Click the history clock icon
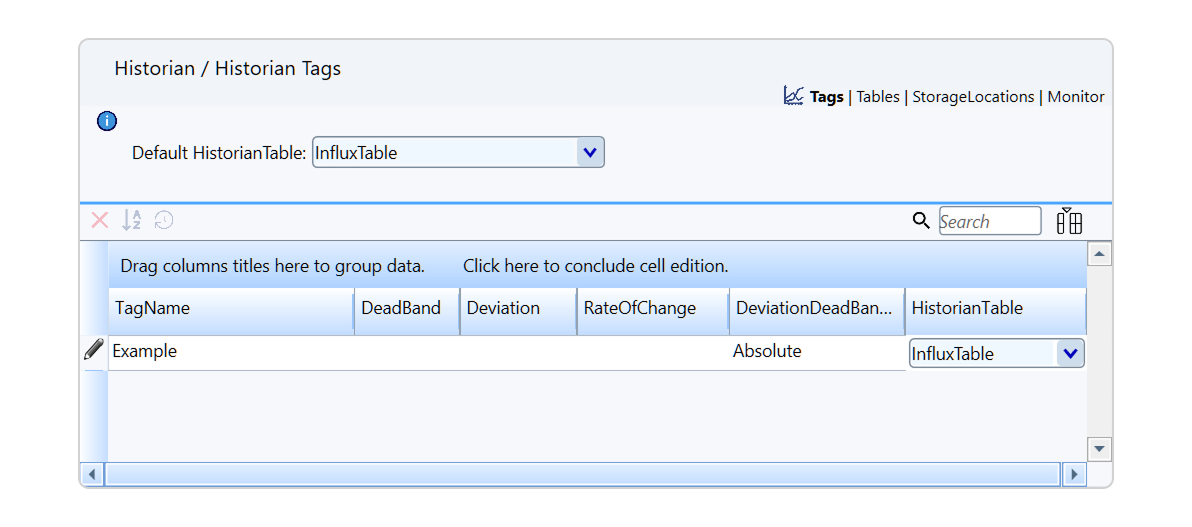The width and height of the screenshot is (1192, 527). coord(164,221)
